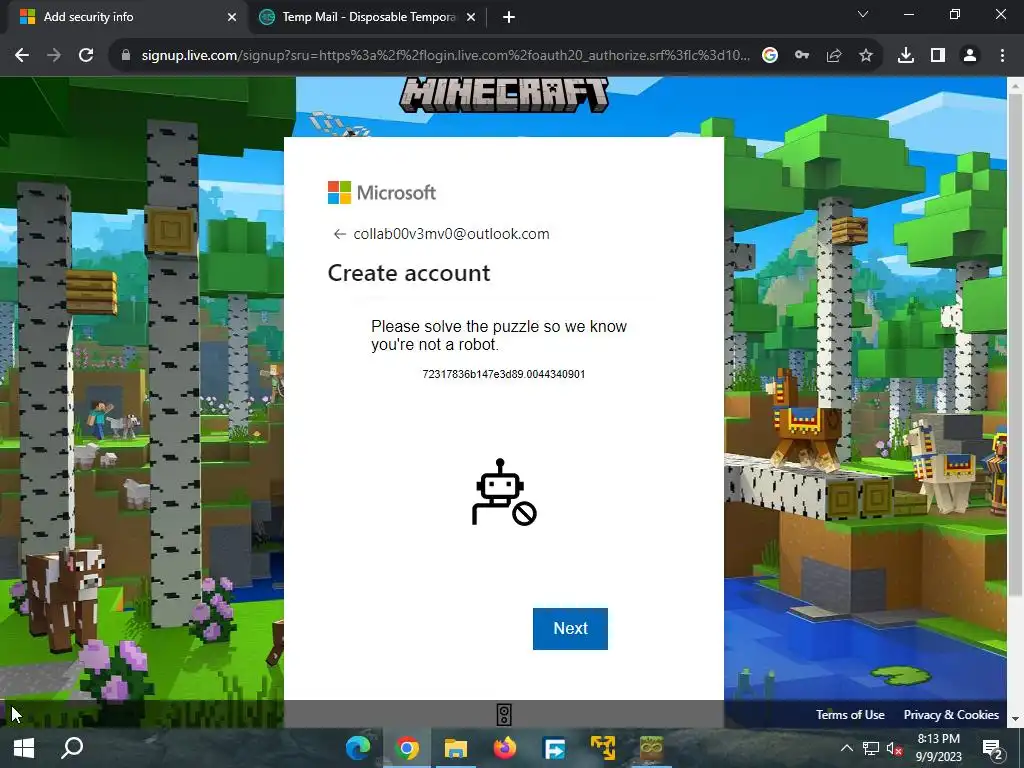This screenshot has height=768, width=1024.
Task: Click browser forward arrow
Action: click(x=54, y=56)
